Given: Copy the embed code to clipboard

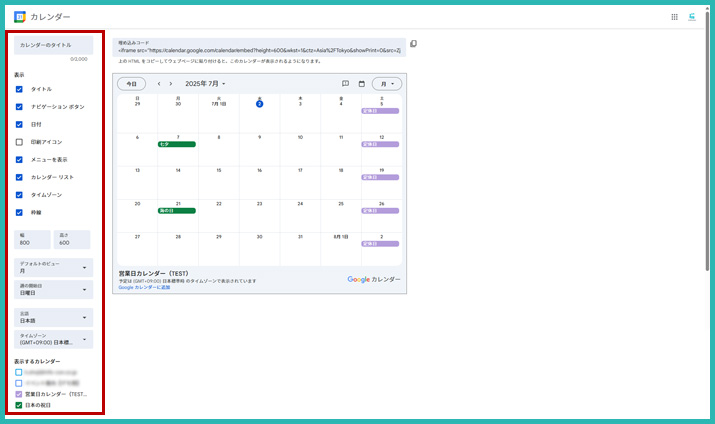Looking at the screenshot, I should click(x=413, y=44).
